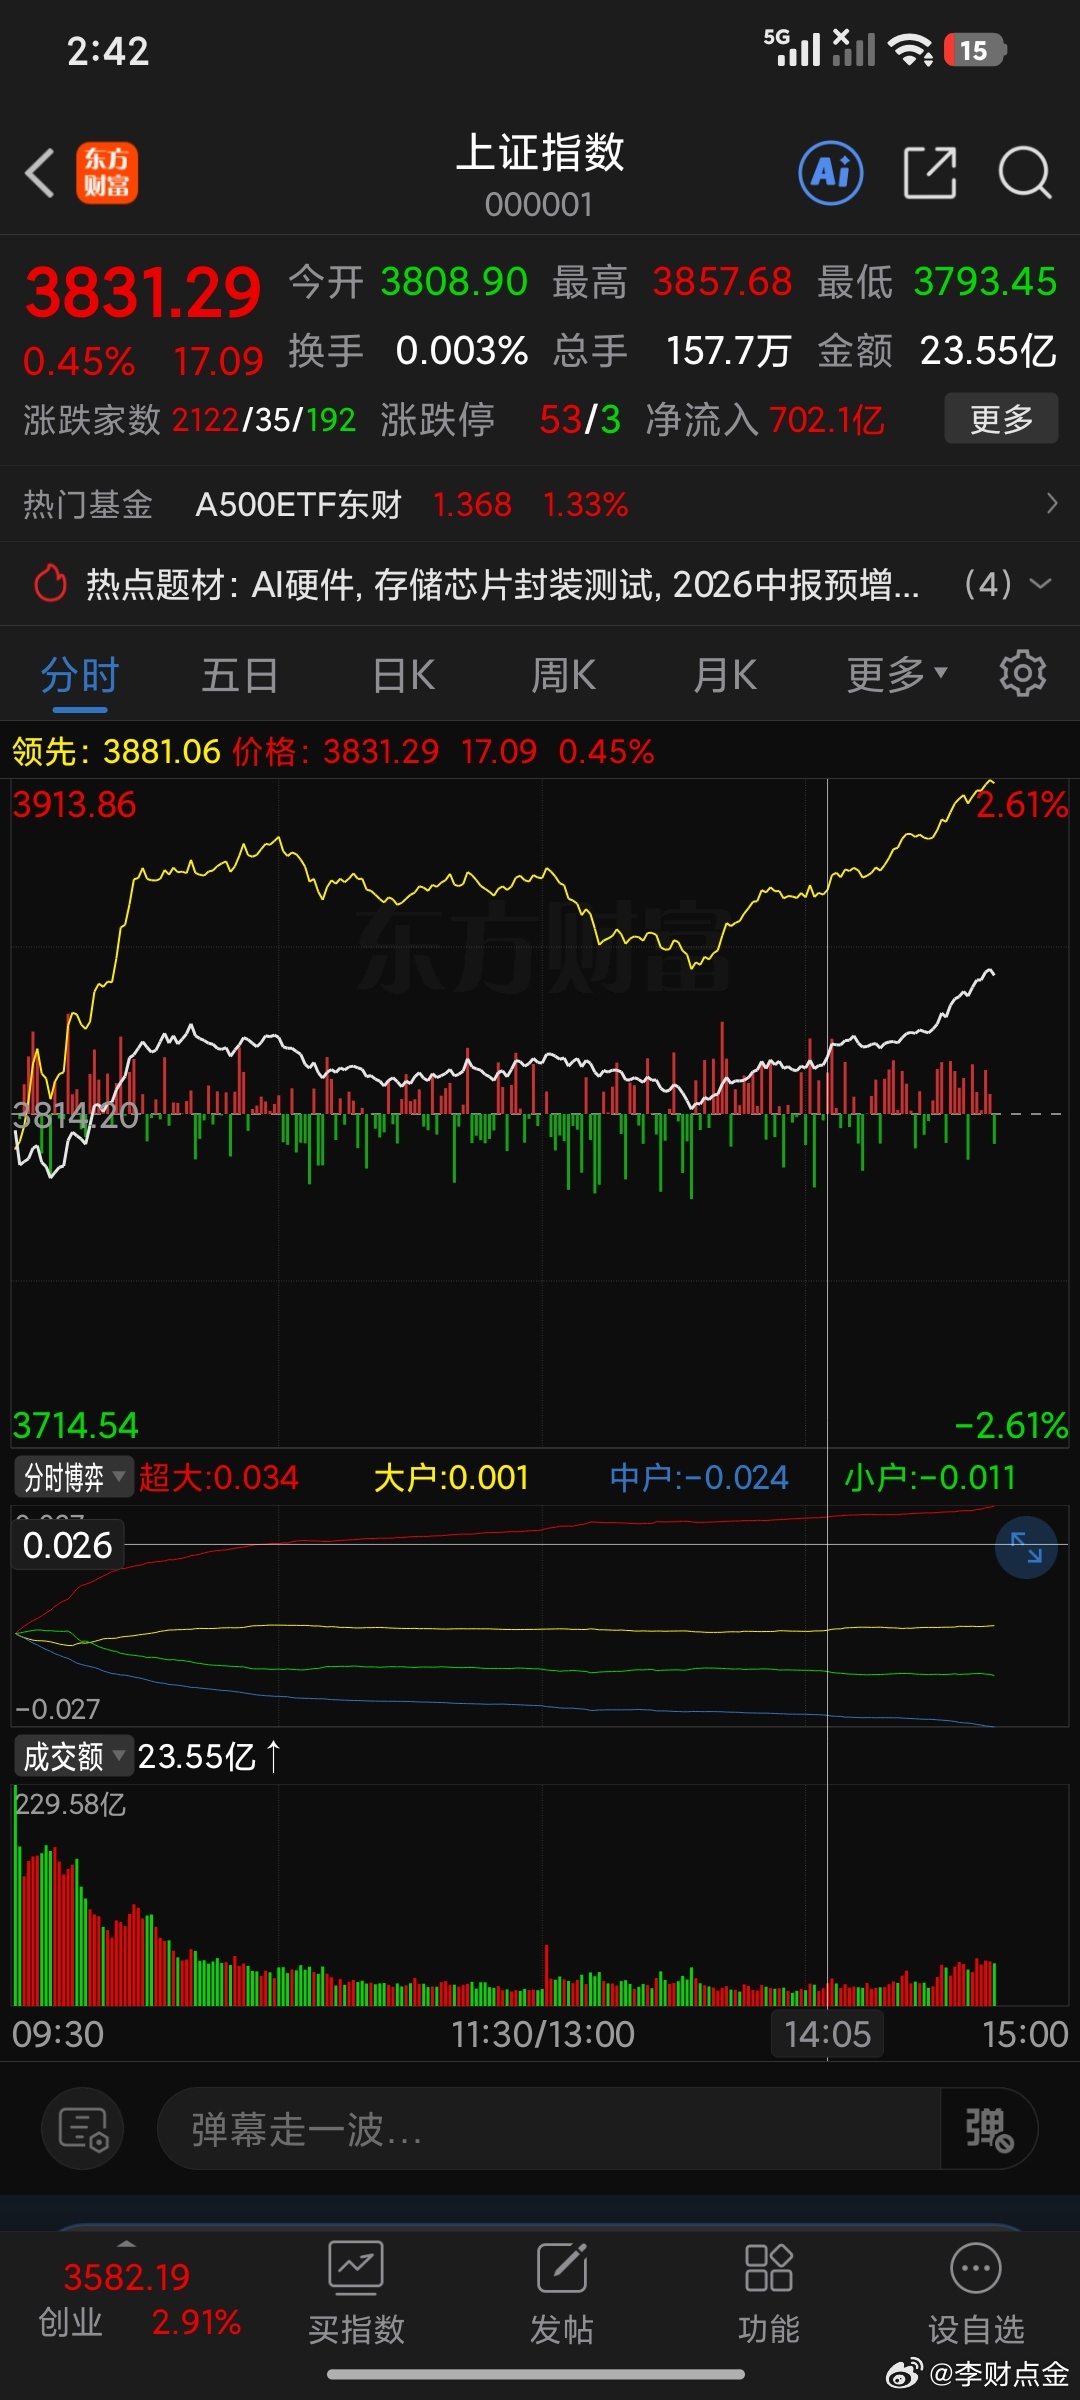The image size is (1080, 2400).
Task: Tap the 229.58亿 volume axis label
Action: pyautogui.click(x=70, y=1804)
